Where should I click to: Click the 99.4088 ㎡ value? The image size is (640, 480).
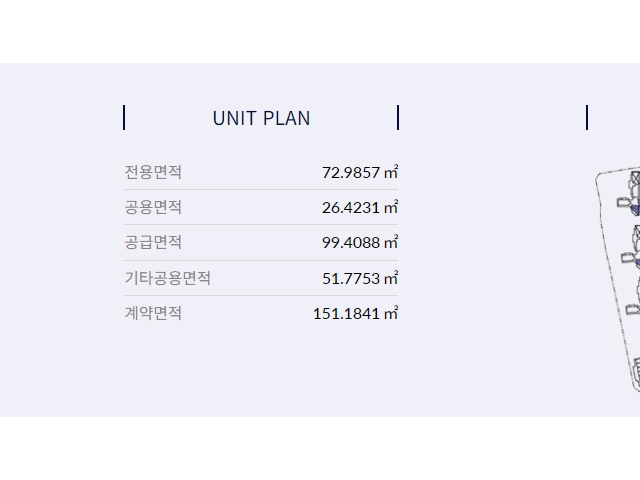tap(360, 242)
